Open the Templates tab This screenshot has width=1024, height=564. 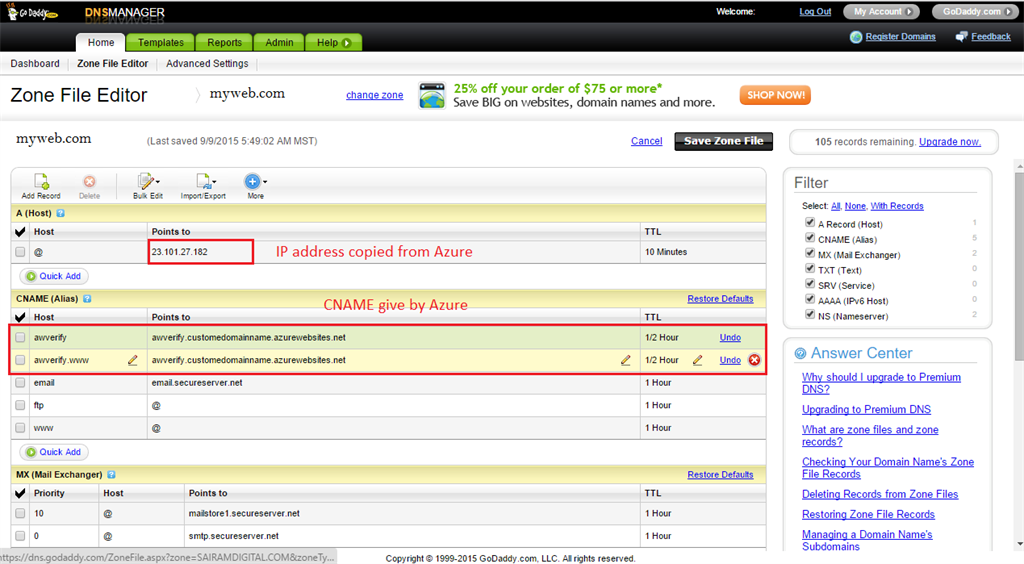click(161, 42)
